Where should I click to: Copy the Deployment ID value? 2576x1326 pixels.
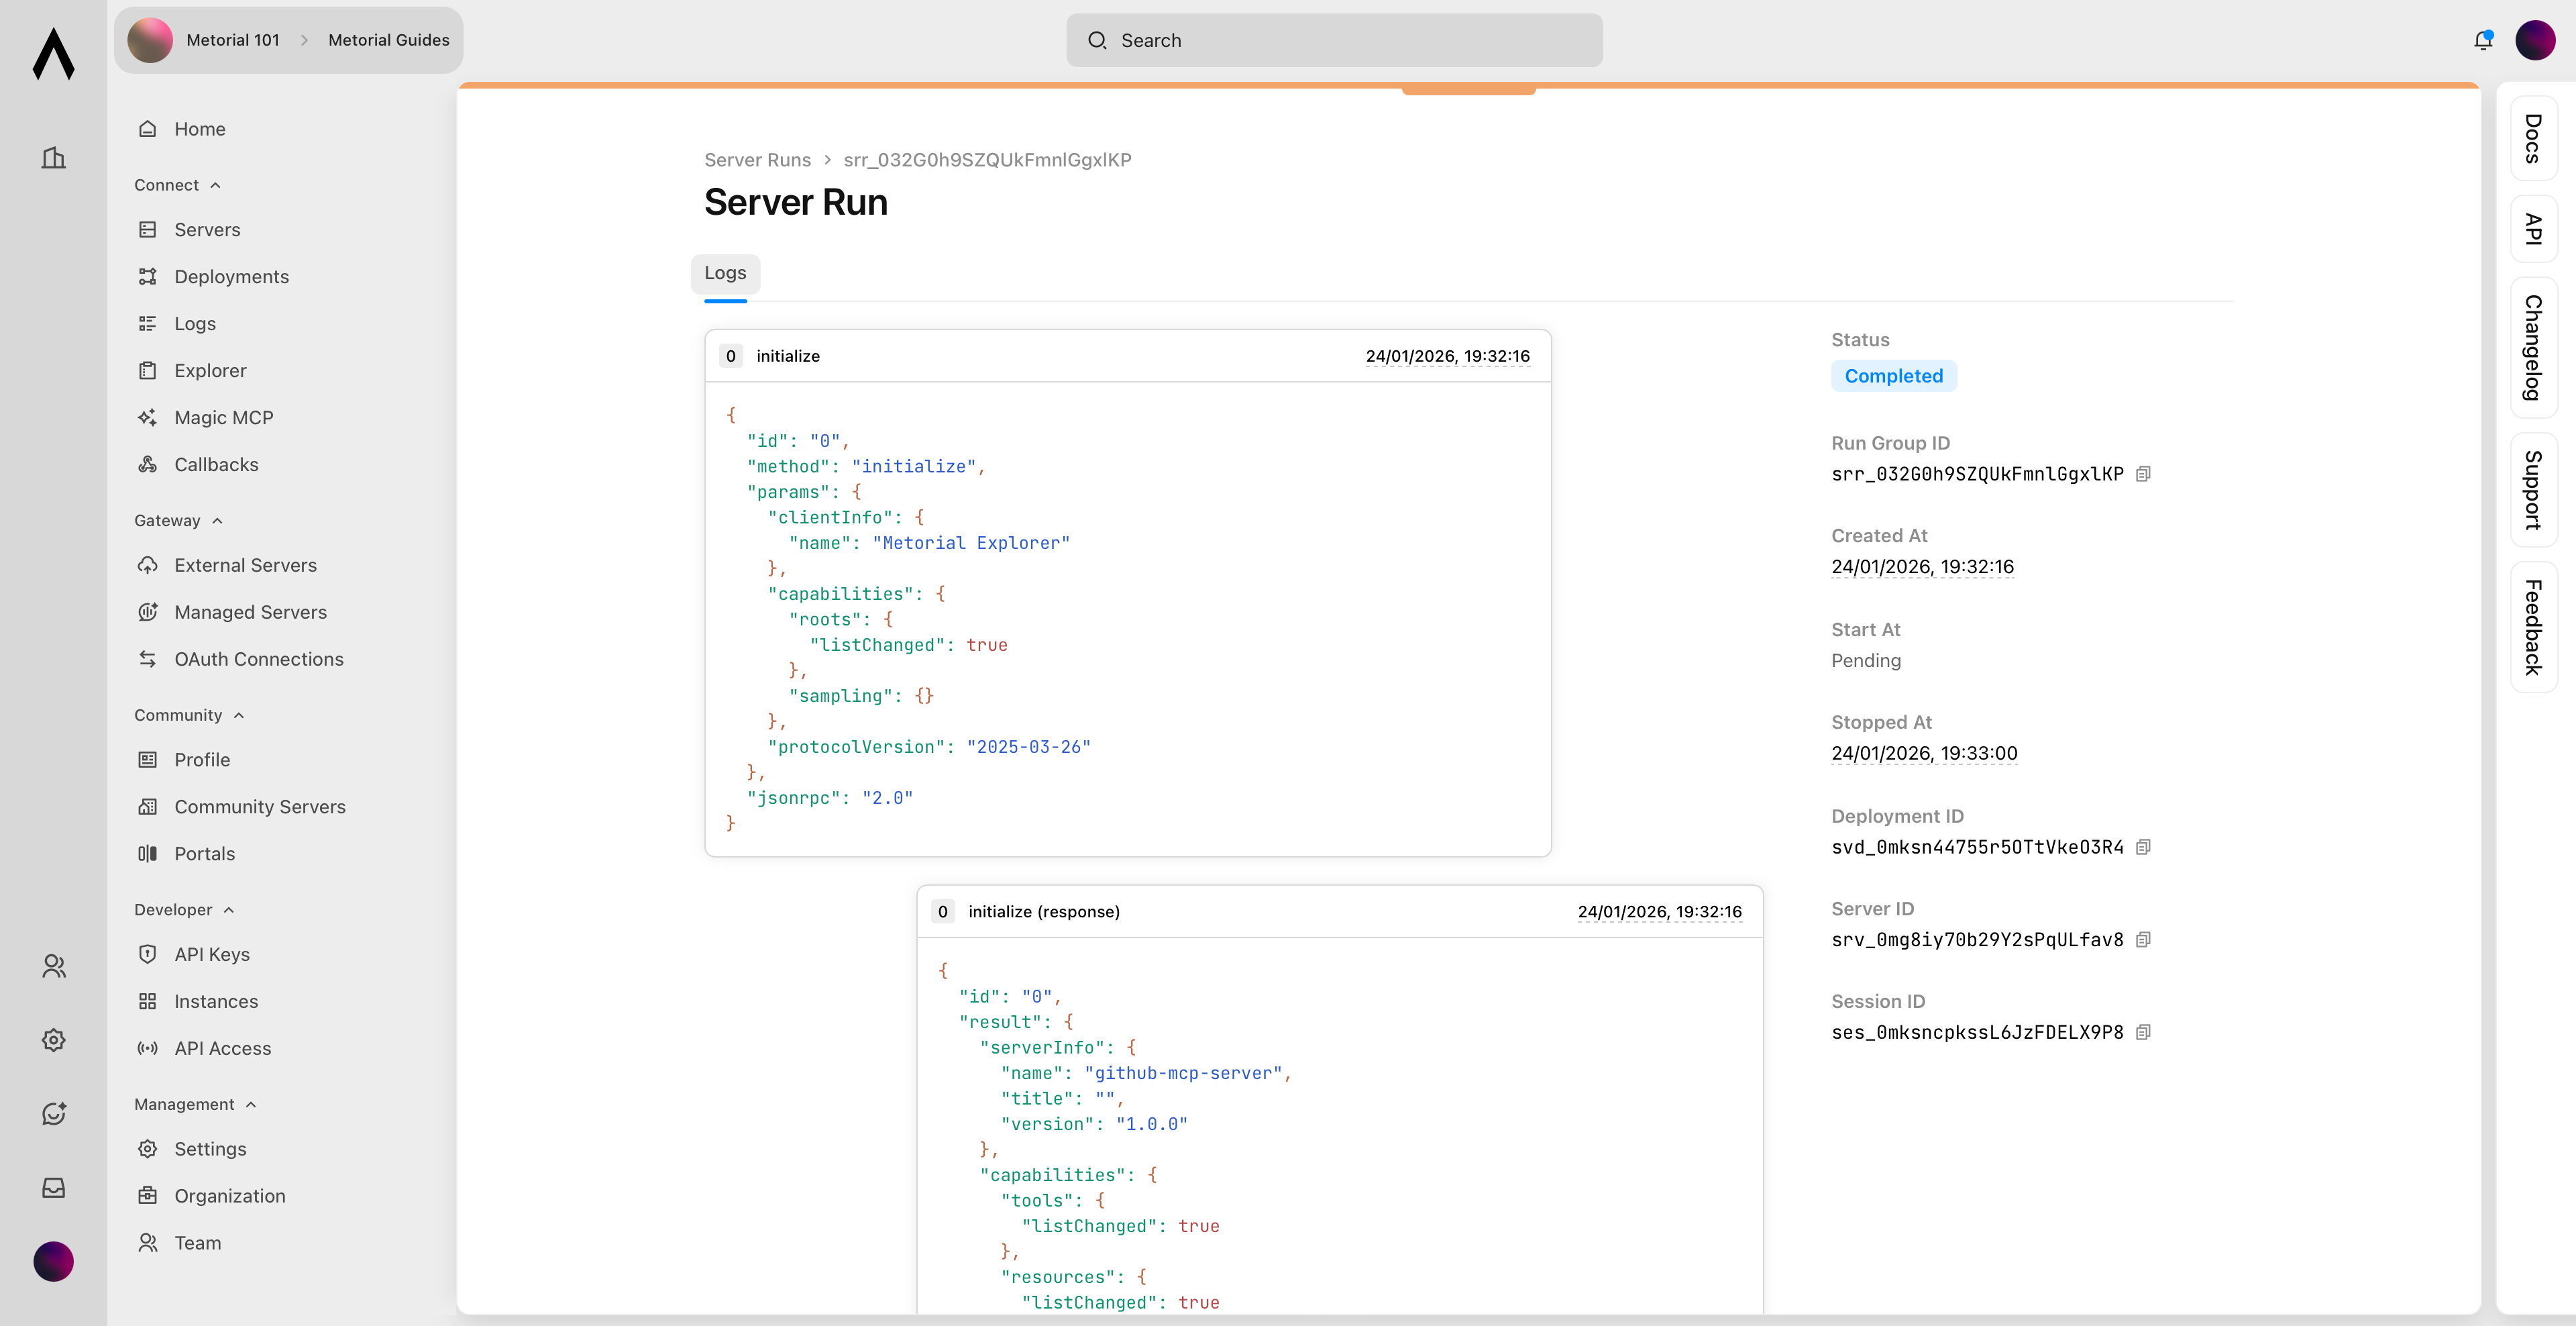point(2143,847)
